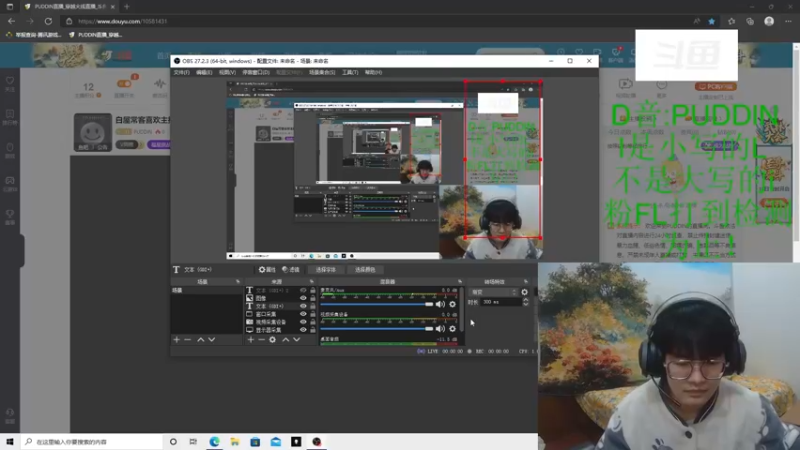This screenshot has height=450, width=800.
Task: Mute the 视频采集设备 audio channel
Action: tap(440, 329)
